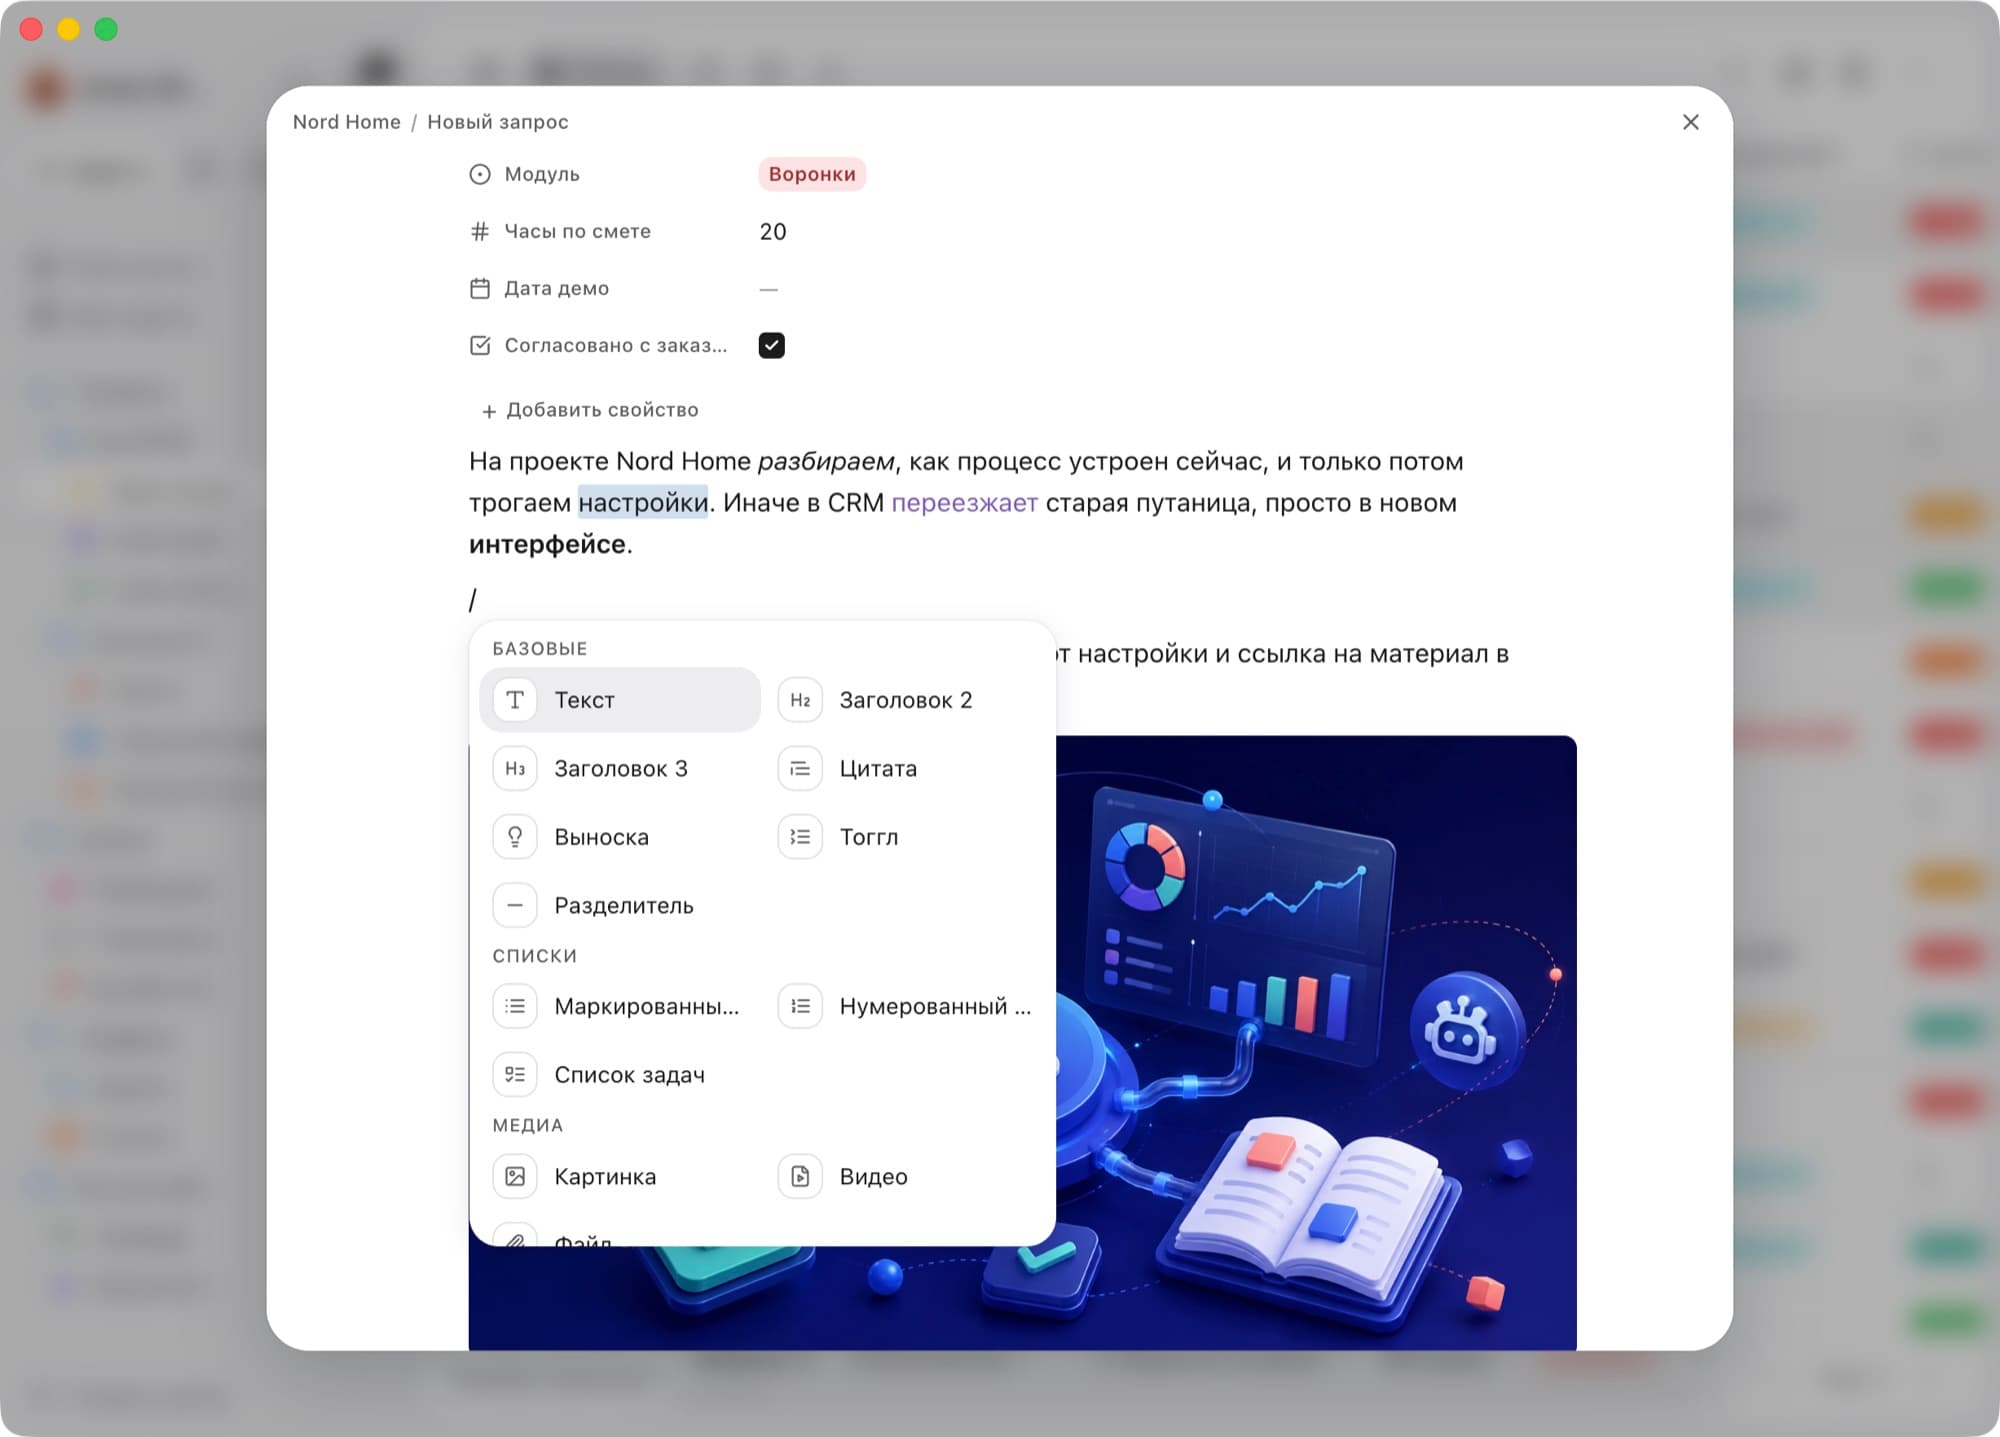
Task: Click the bold word интерфейсе
Action: pyautogui.click(x=548, y=545)
